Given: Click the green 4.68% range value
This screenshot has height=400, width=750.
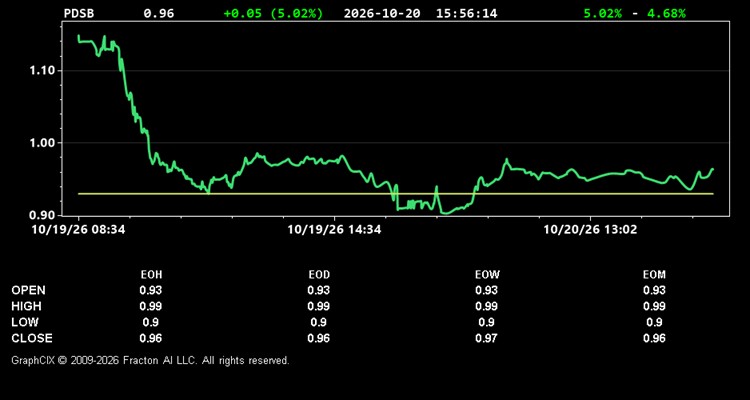Looking at the screenshot, I should [x=666, y=13].
